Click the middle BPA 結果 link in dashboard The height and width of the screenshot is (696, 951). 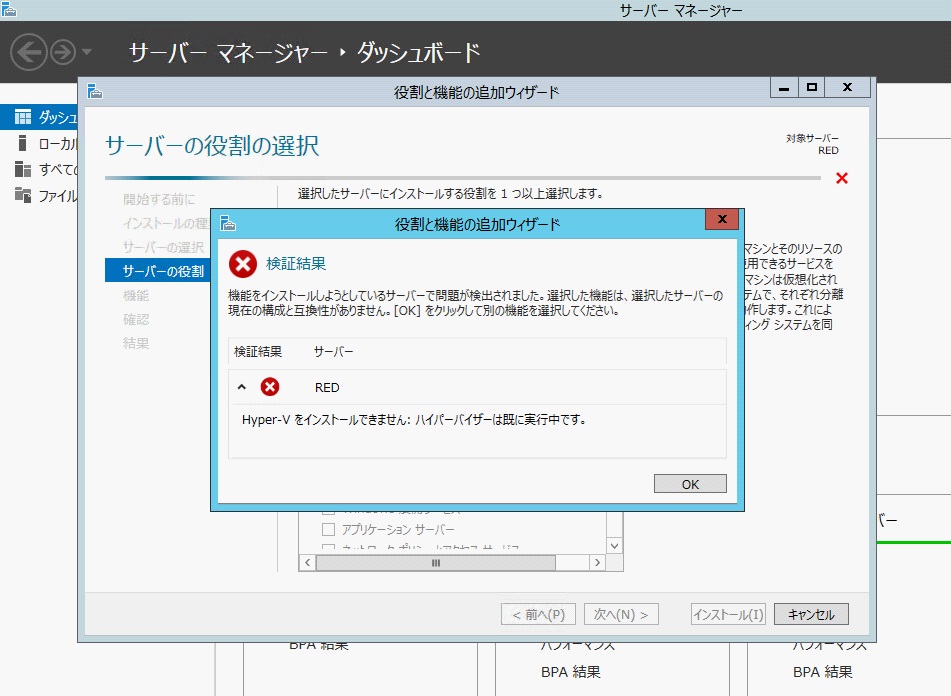coord(570,672)
